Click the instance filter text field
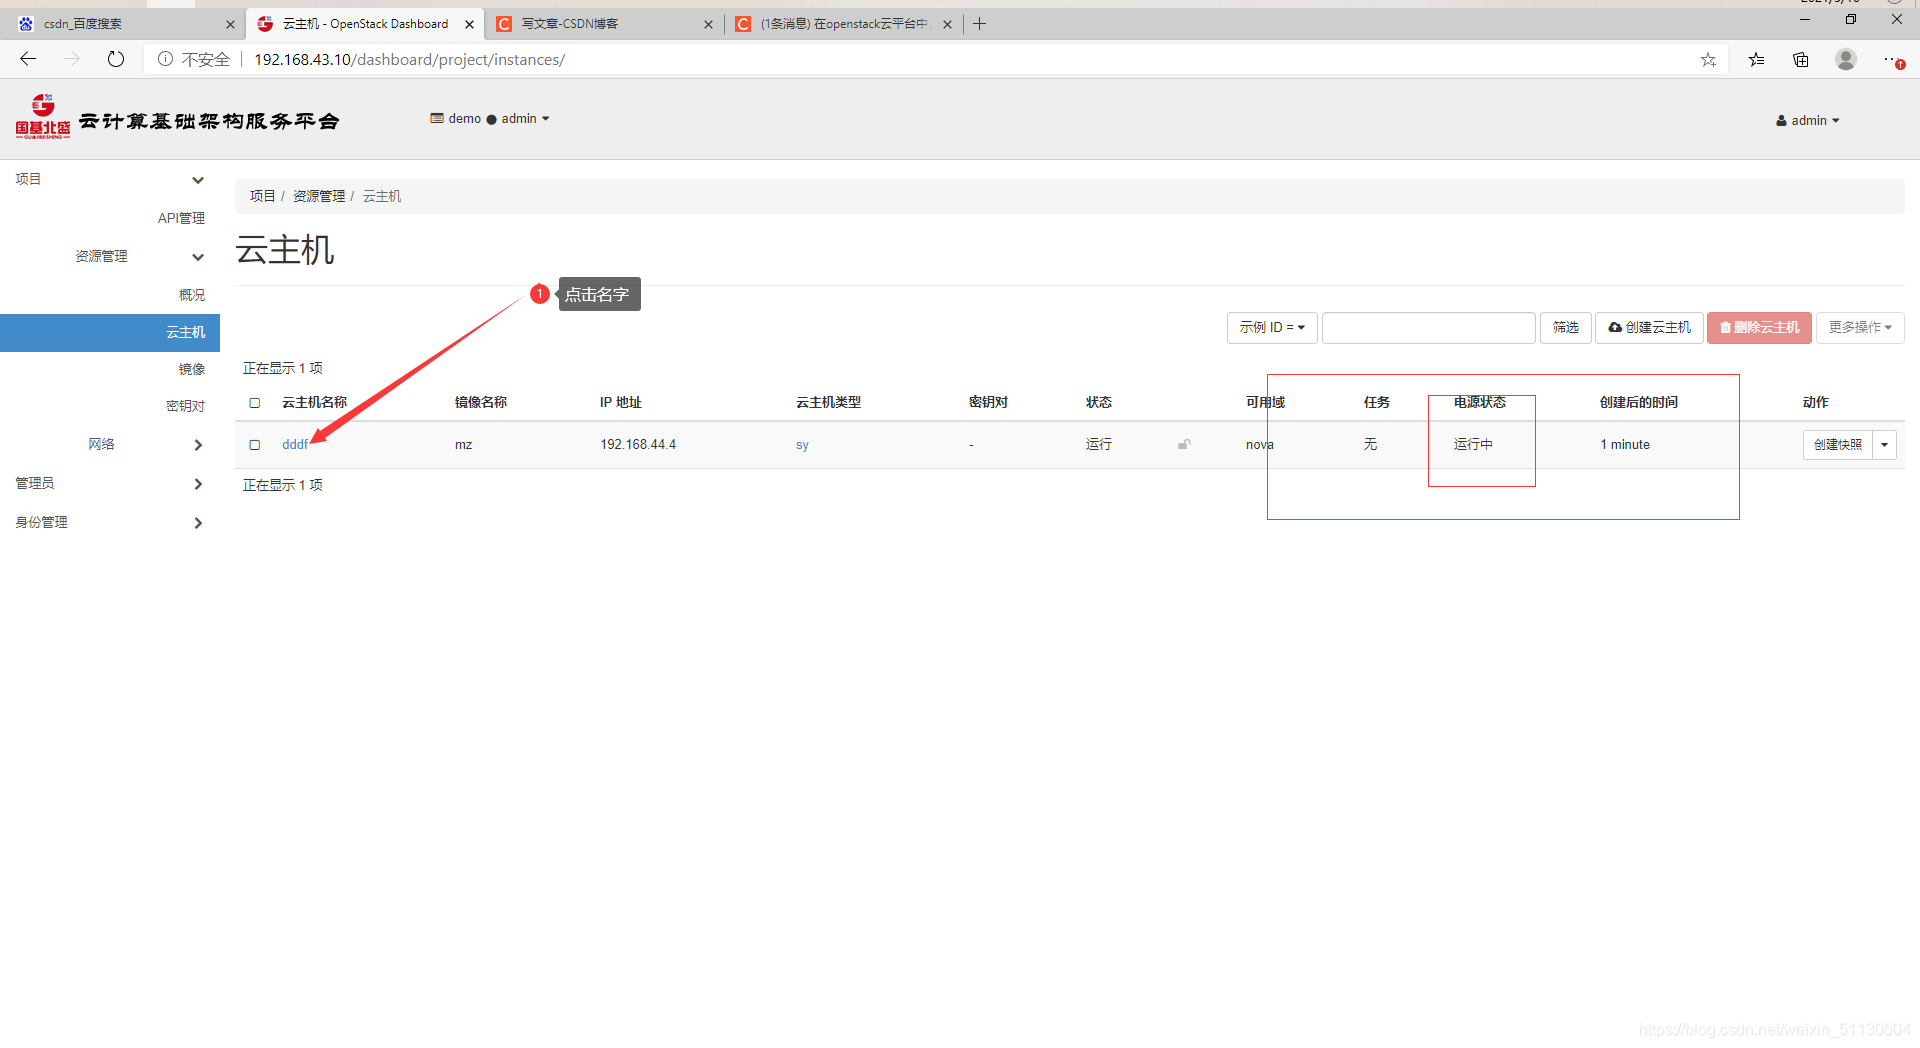This screenshot has width=1920, height=1048. coord(1429,327)
